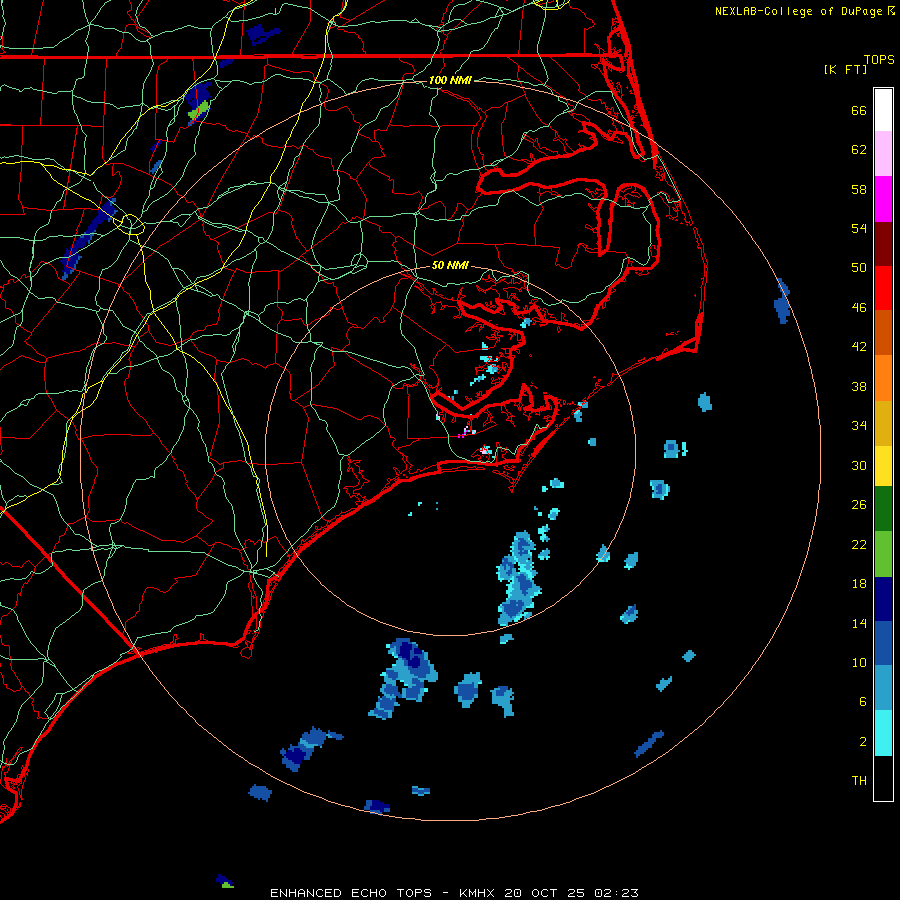
Task: Click the white 66 kft color swatch
Action: pos(883,110)
